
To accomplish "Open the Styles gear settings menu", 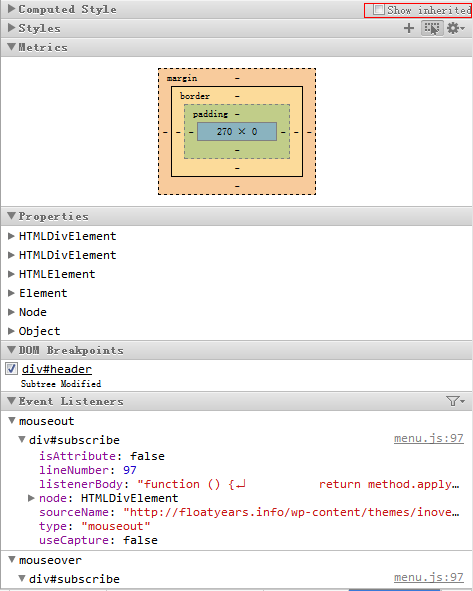I will coord(455,28).
